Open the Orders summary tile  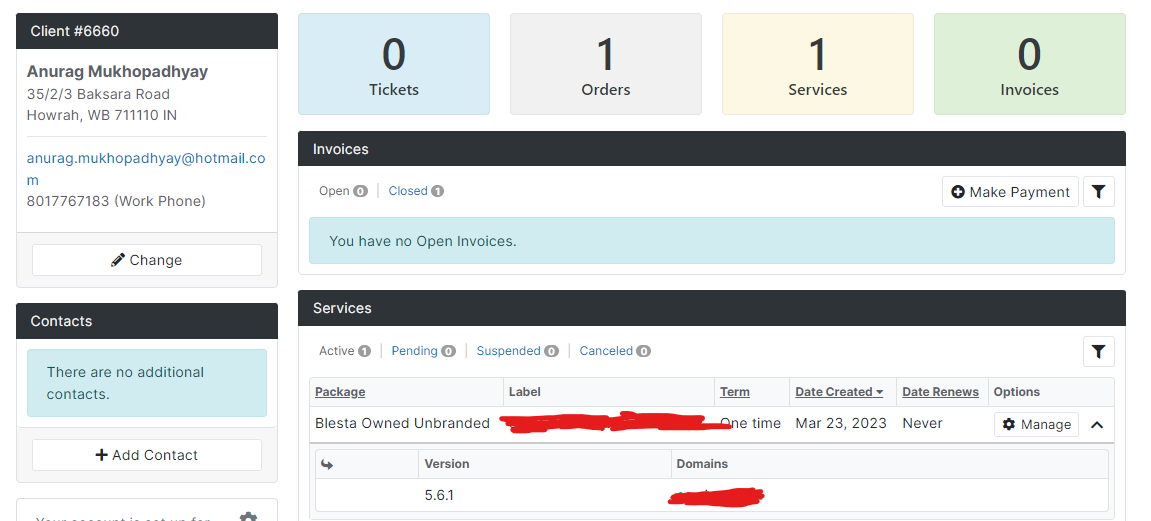pos(606,64)
